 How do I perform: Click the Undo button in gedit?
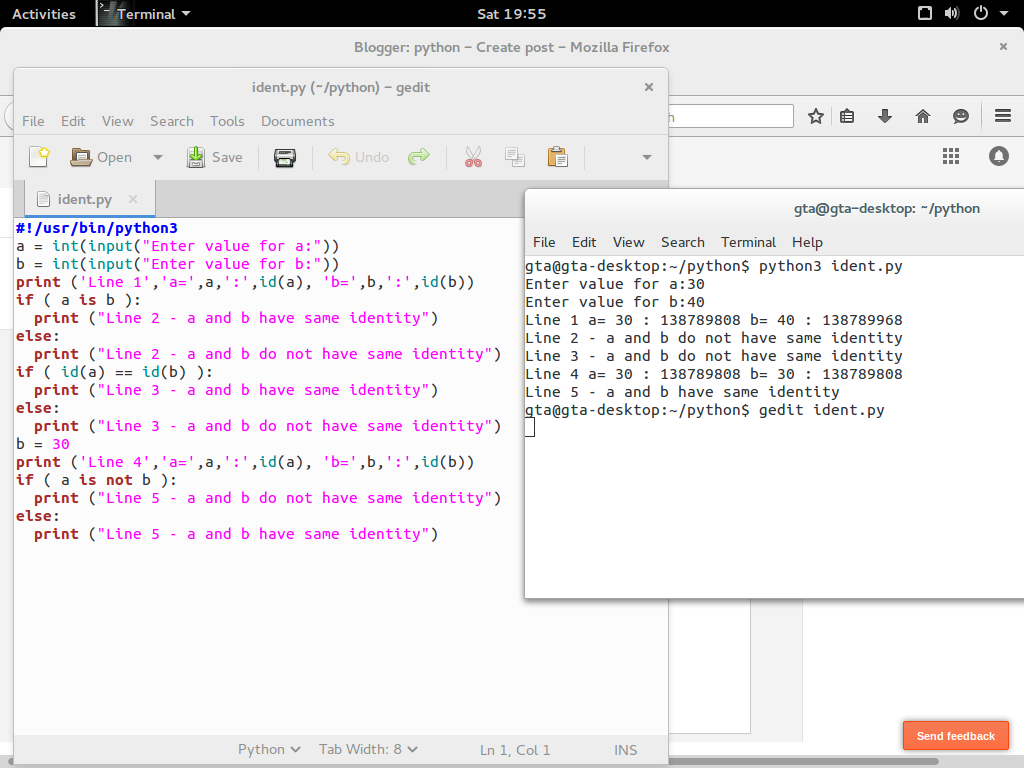[x=359, y=157]
